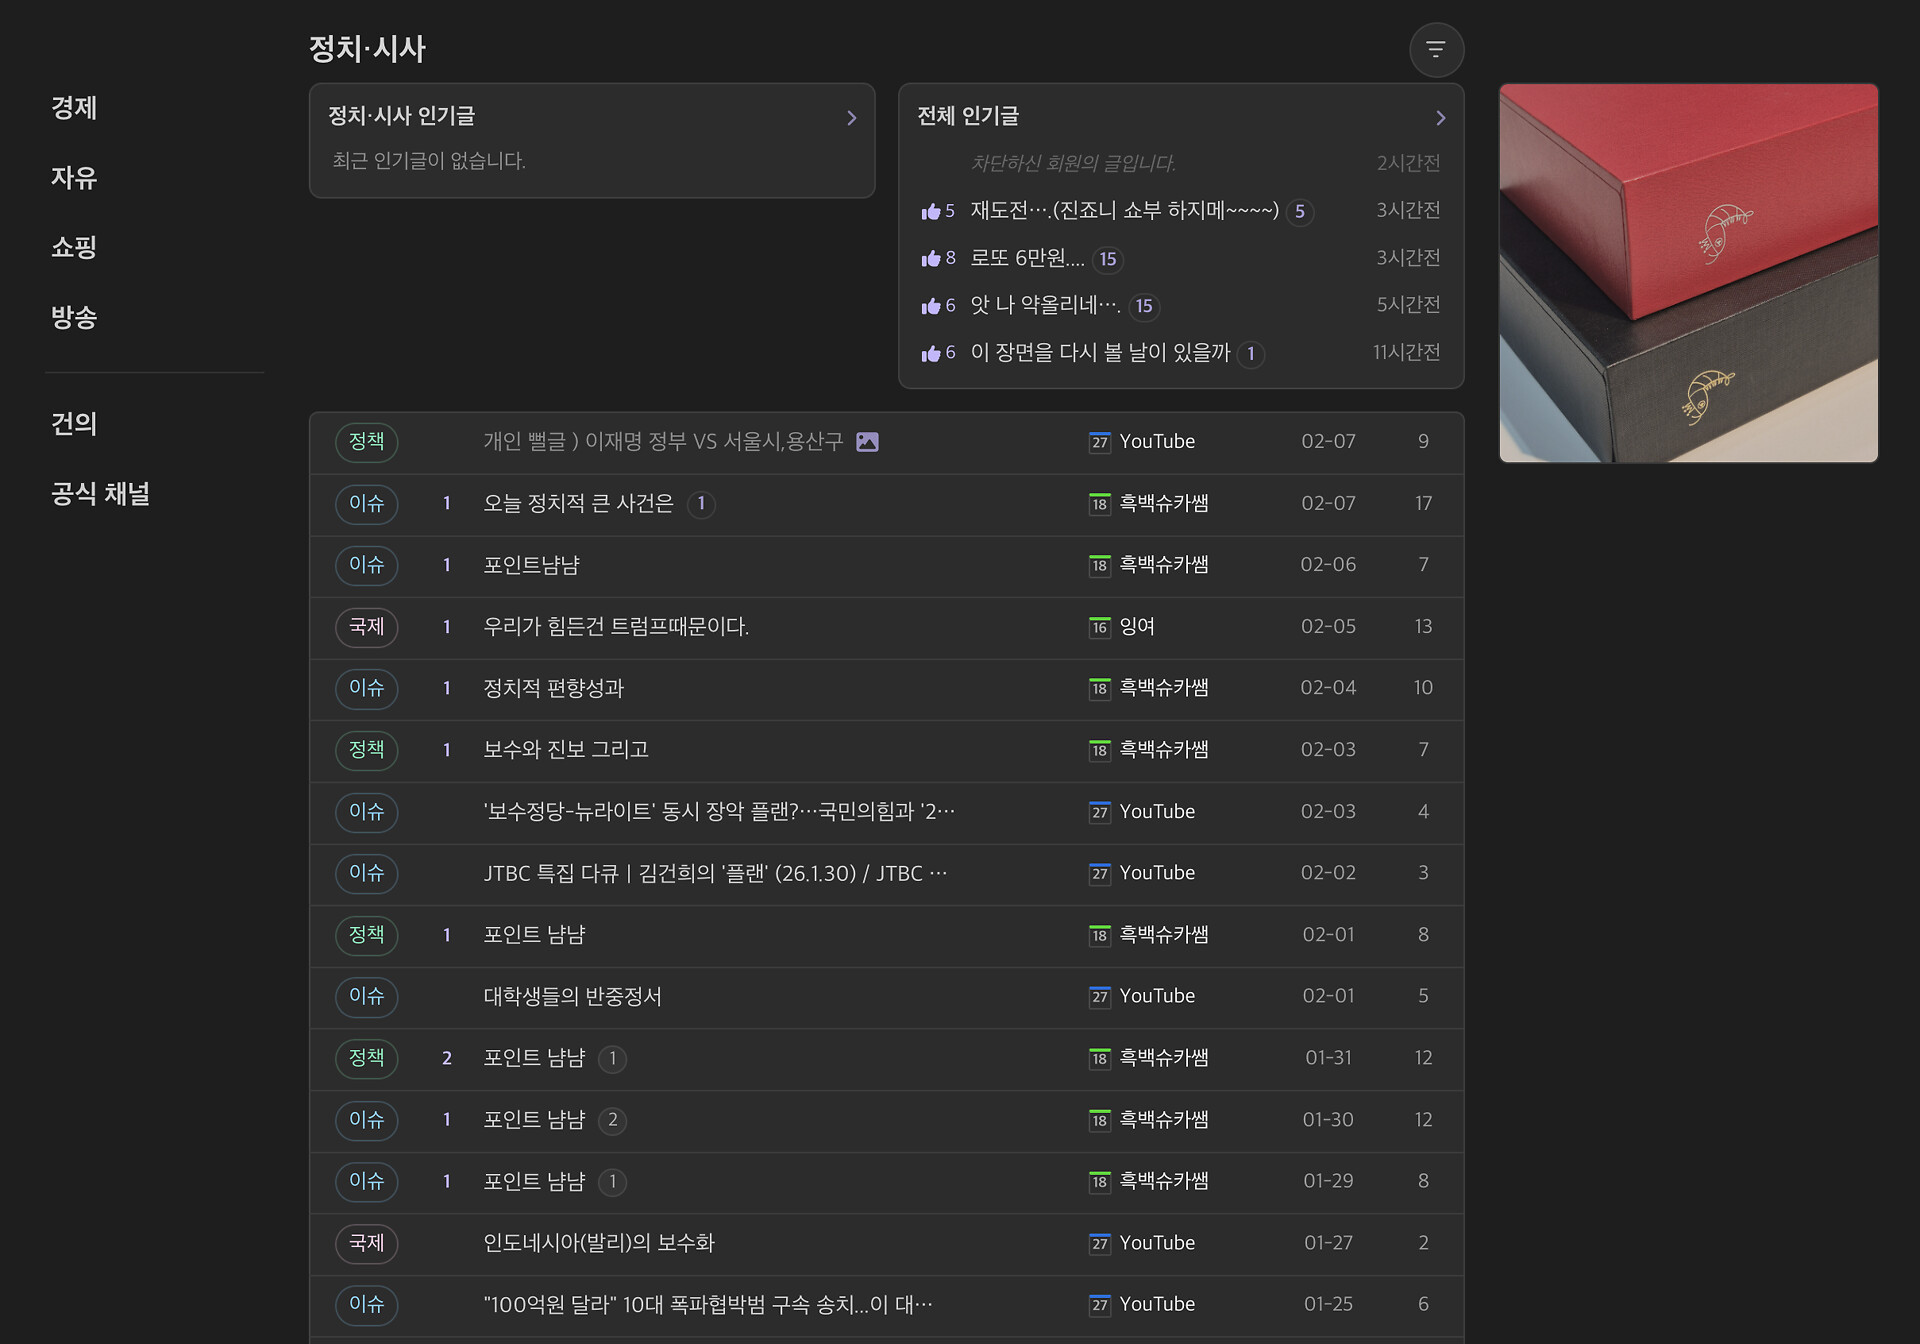Image resolution: width=1920 pixels, height=1344 pixels.
Task: Click 국제 tag on 트럼프 post
Action: tap(366, 627)
